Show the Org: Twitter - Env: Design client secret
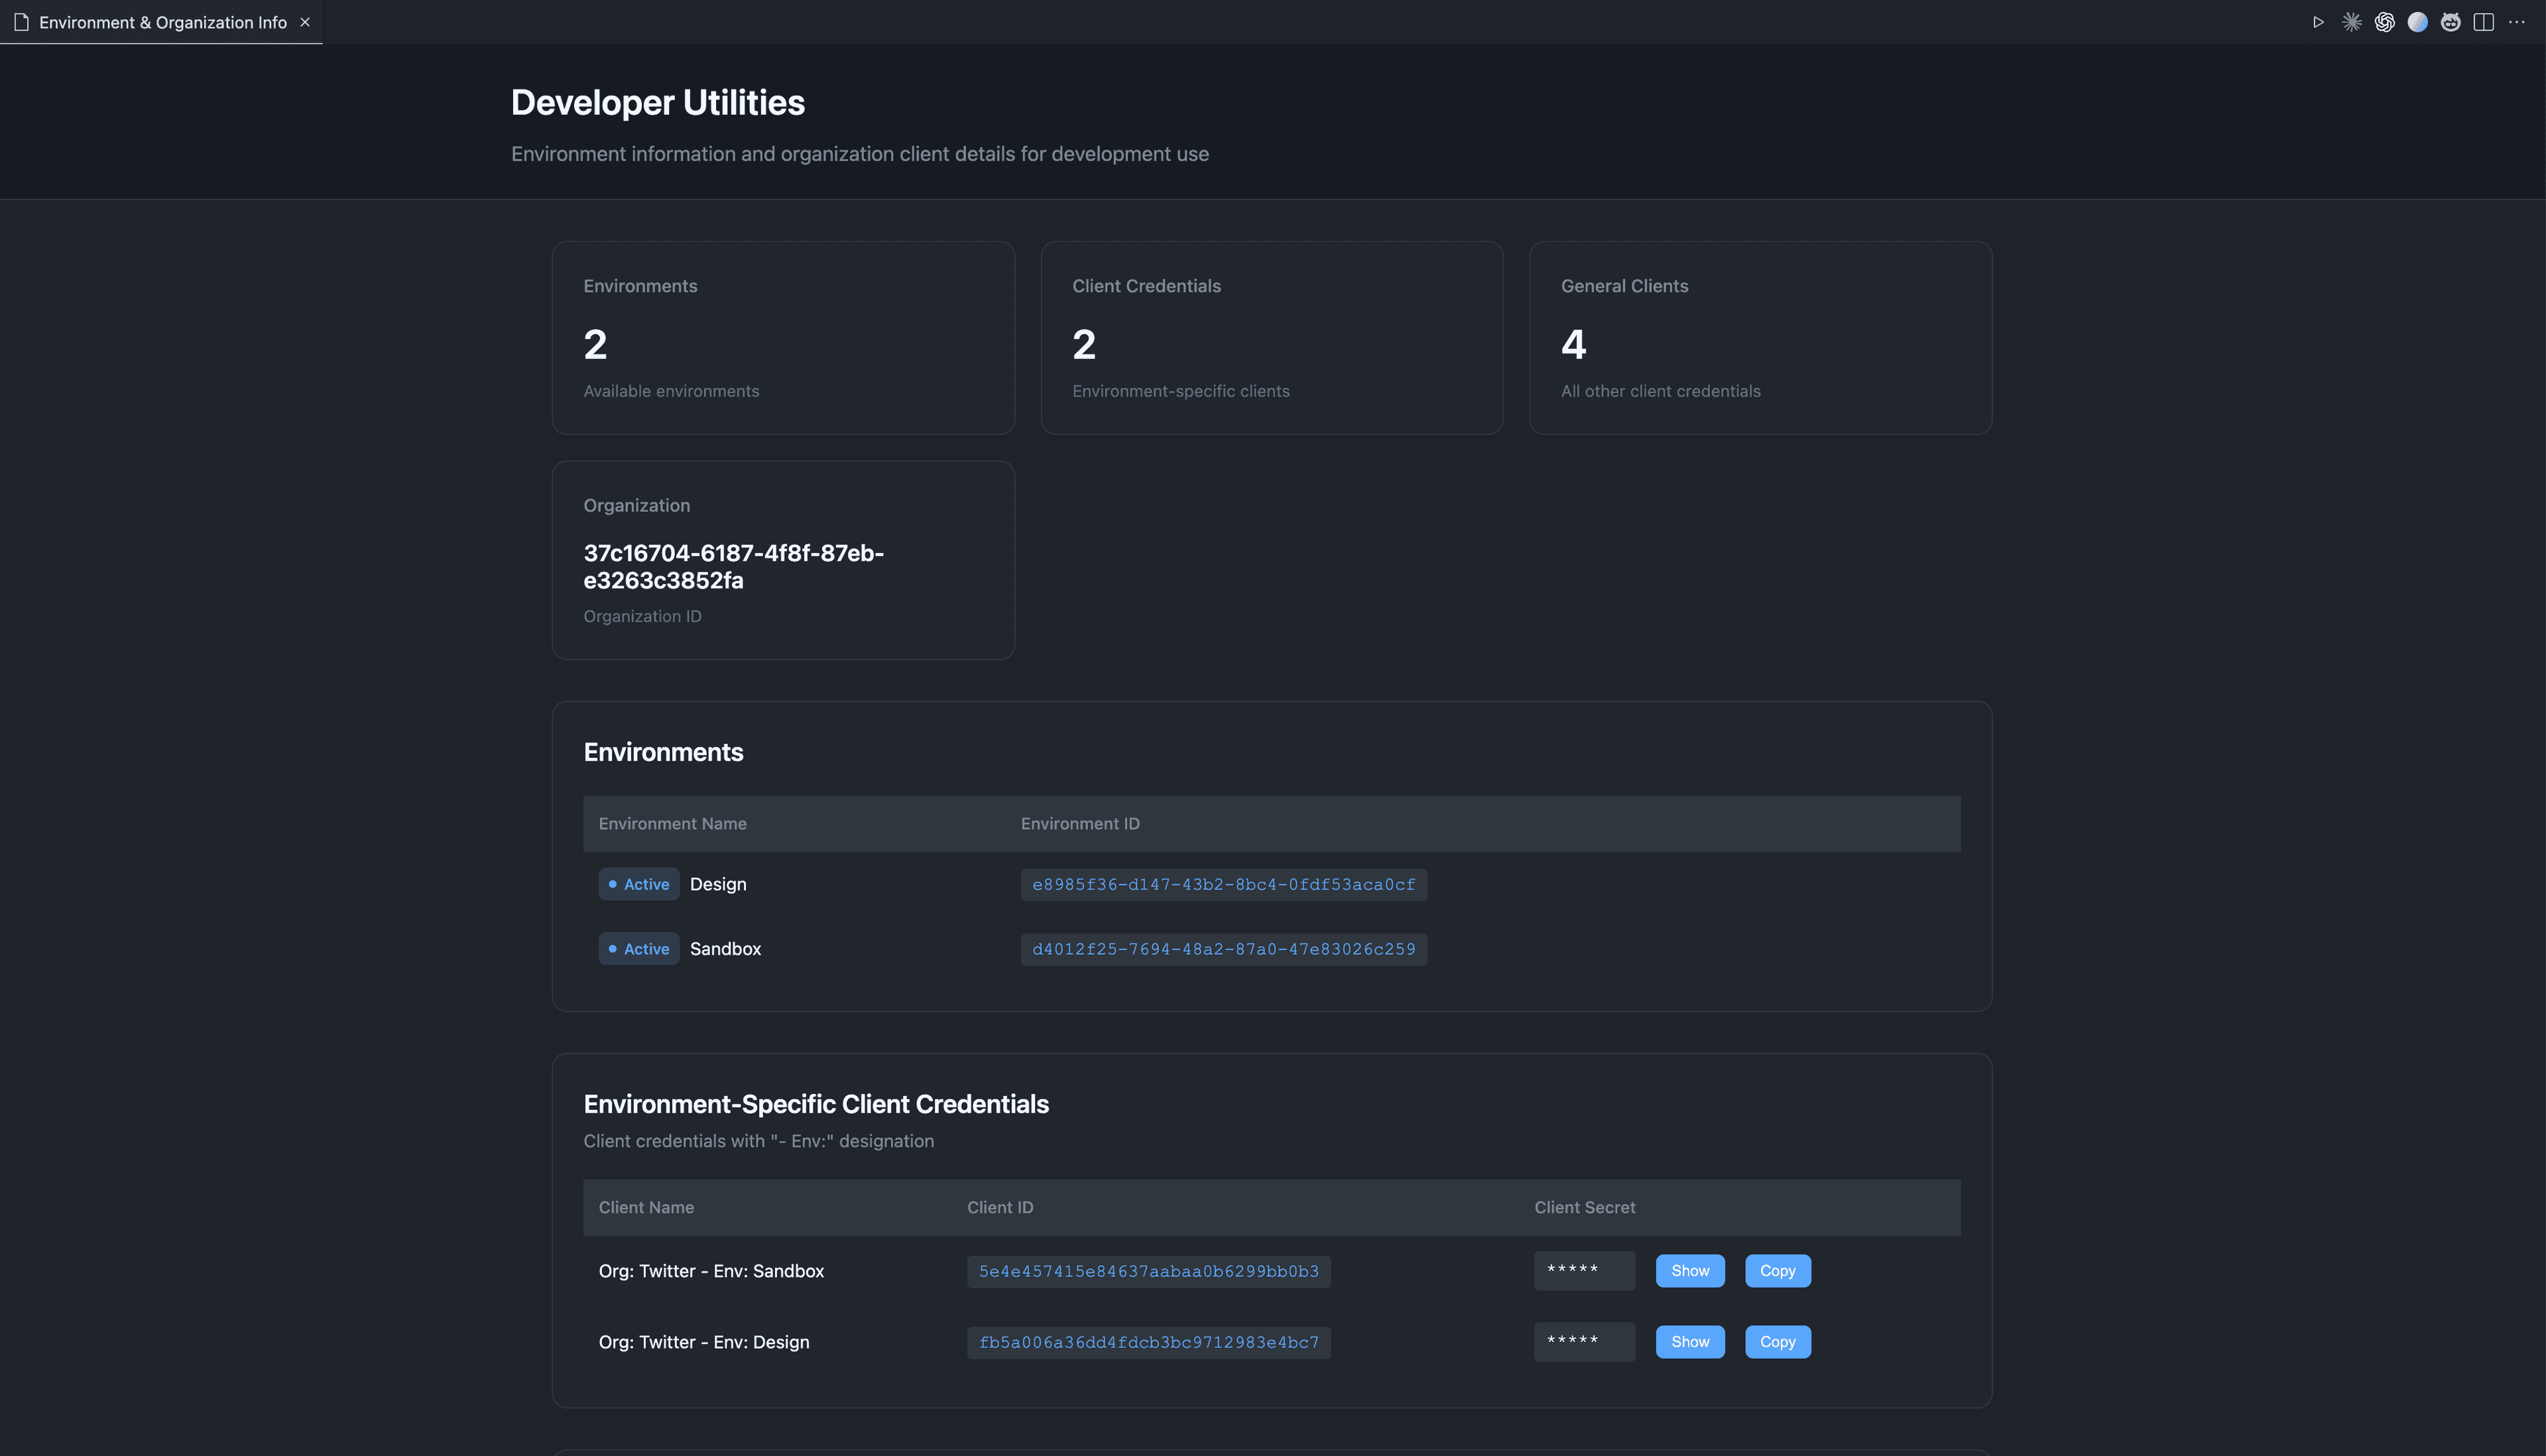2546x1456 pixels. tap(1690, 1341)
